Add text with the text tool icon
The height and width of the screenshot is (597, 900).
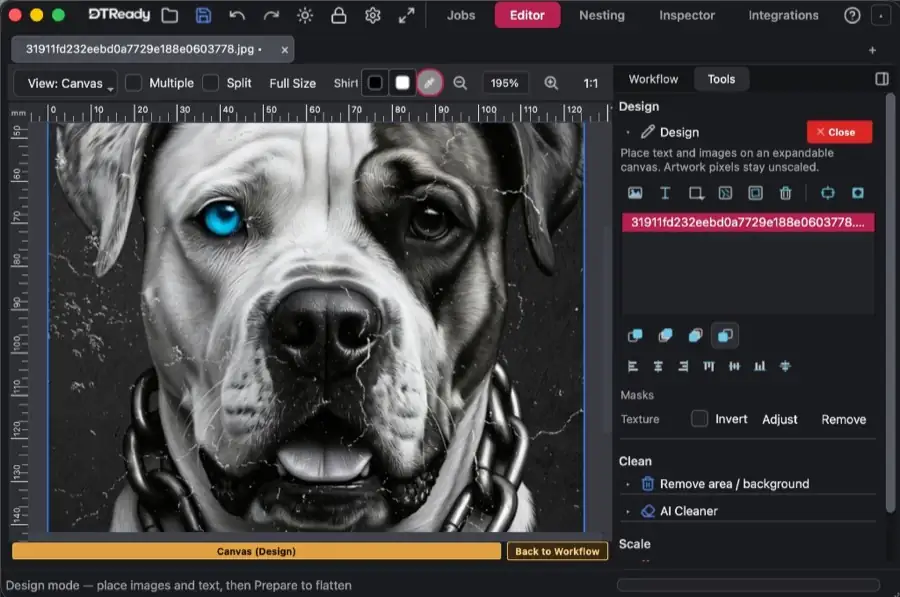(x=665, y=193)
